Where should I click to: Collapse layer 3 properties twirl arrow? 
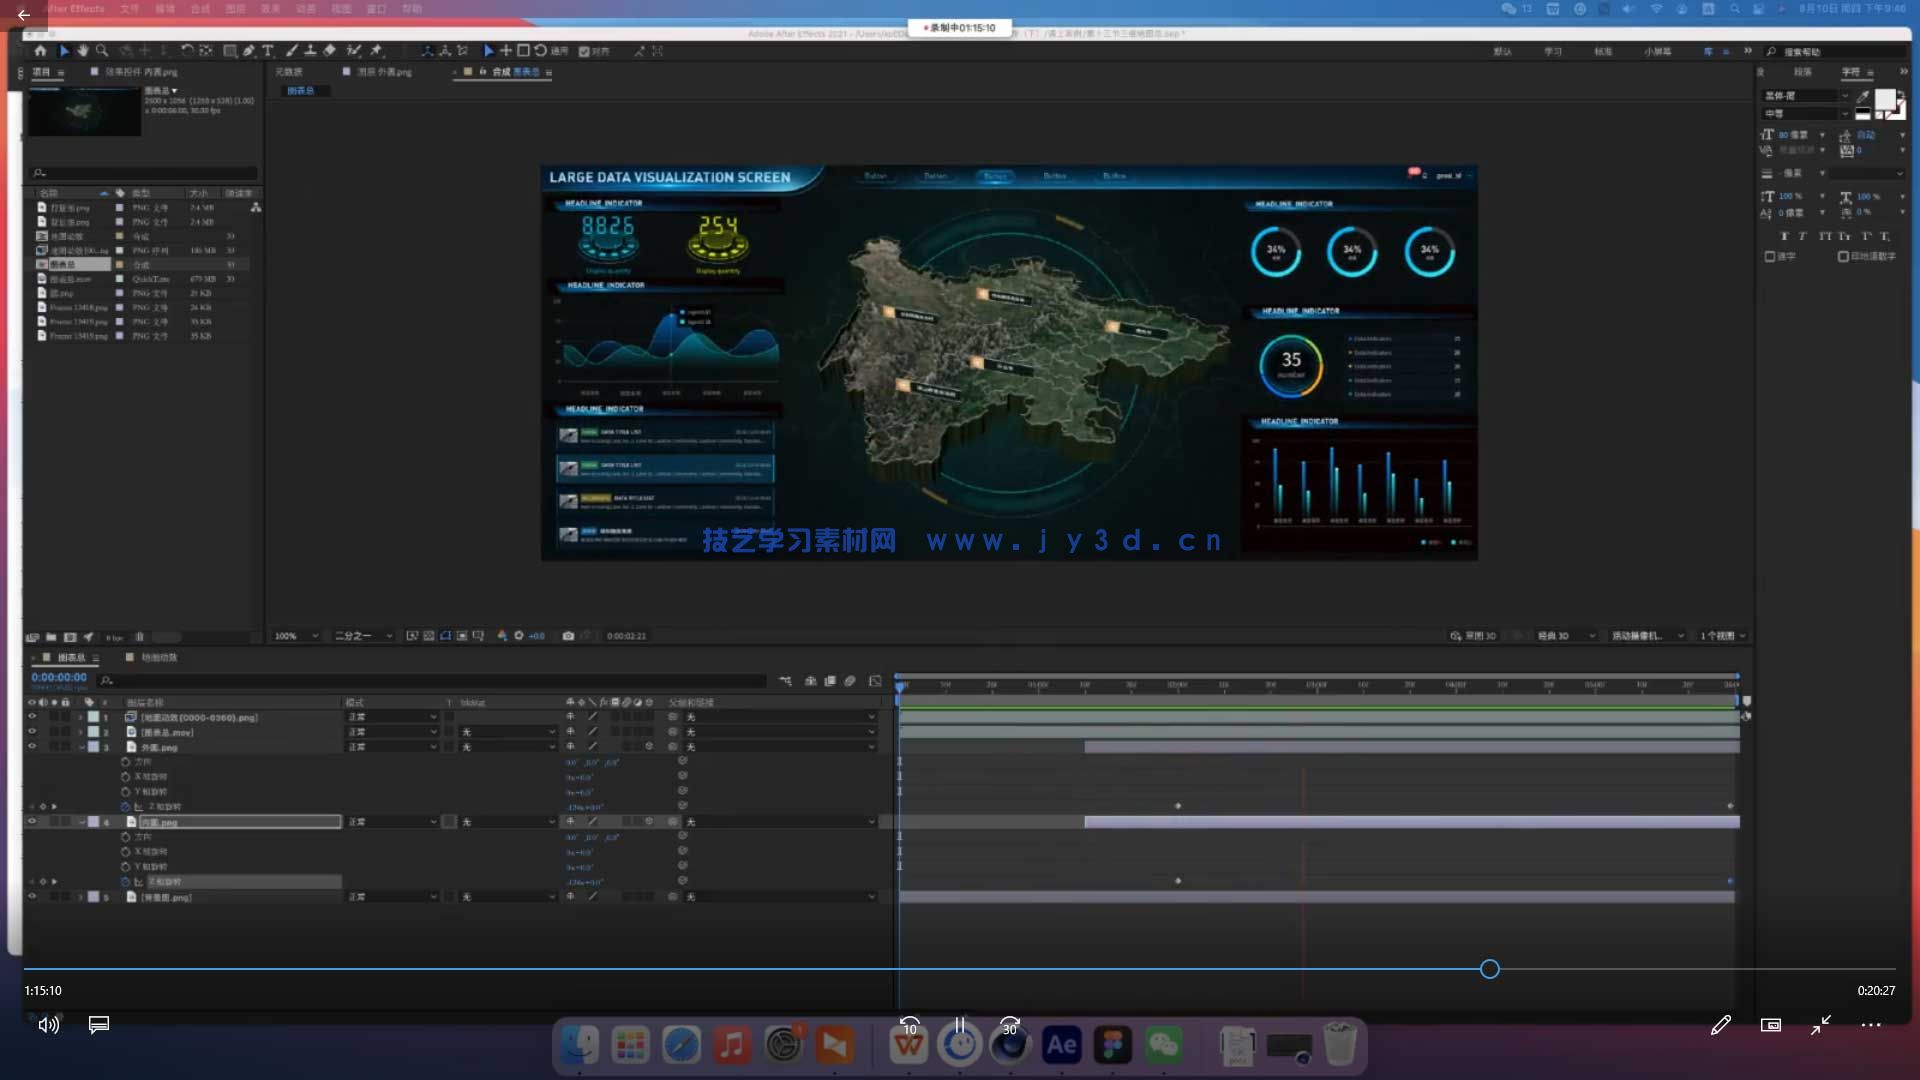tap(82, 747)
